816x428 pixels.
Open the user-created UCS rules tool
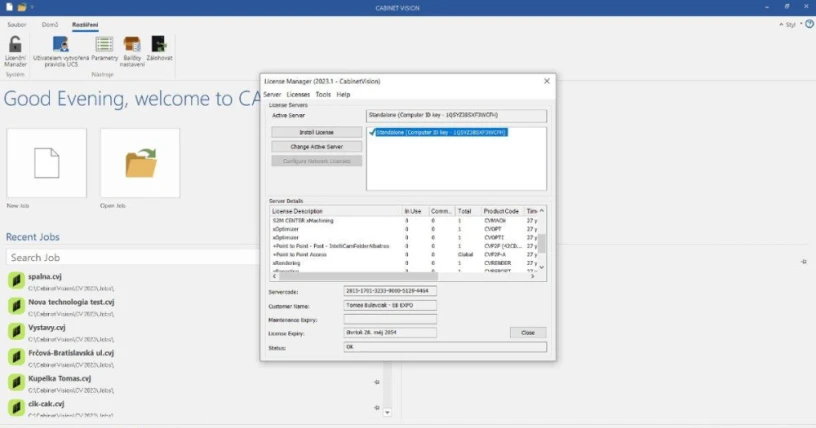[61, 44]
